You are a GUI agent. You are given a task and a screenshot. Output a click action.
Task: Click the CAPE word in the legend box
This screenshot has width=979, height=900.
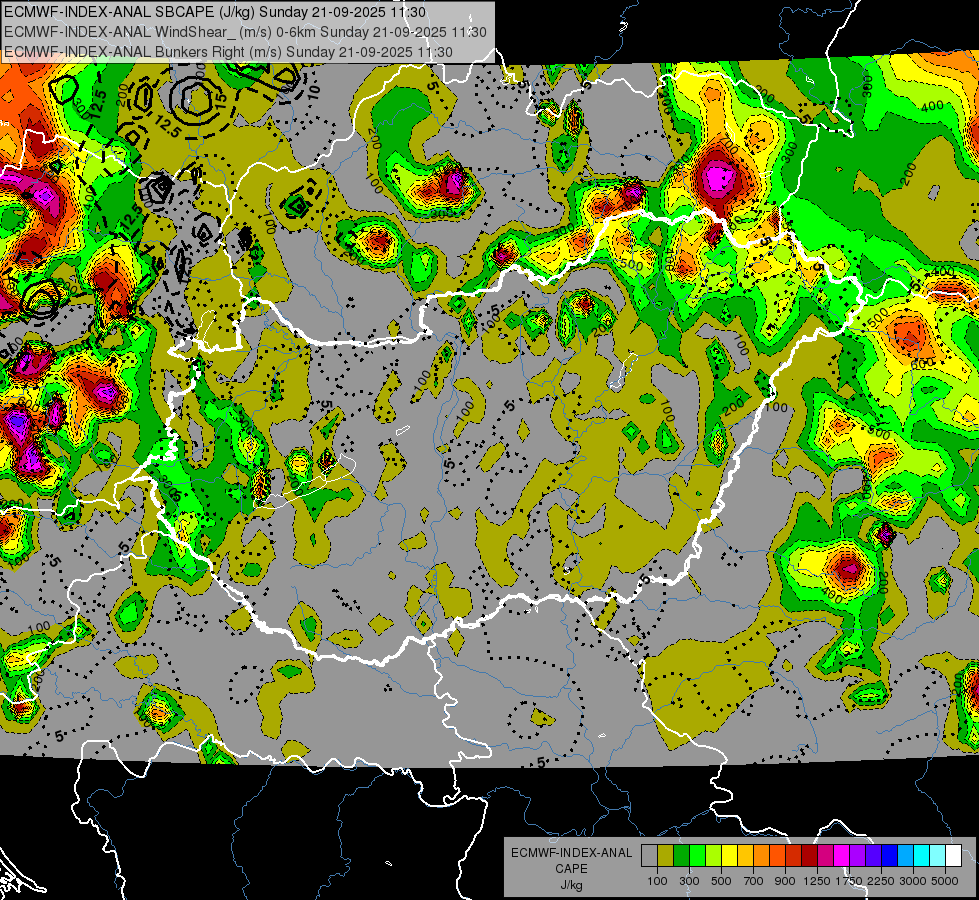571,869
